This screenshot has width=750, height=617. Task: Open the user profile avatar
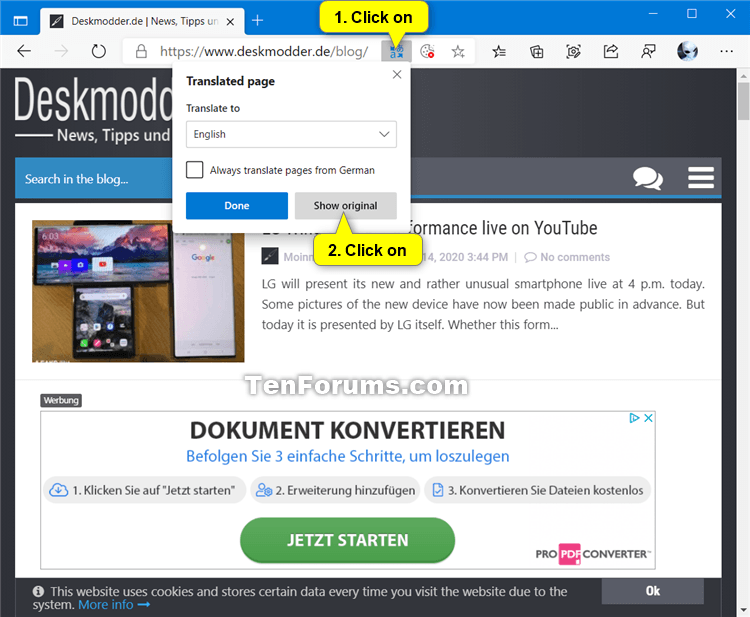(x=687, y=51)
